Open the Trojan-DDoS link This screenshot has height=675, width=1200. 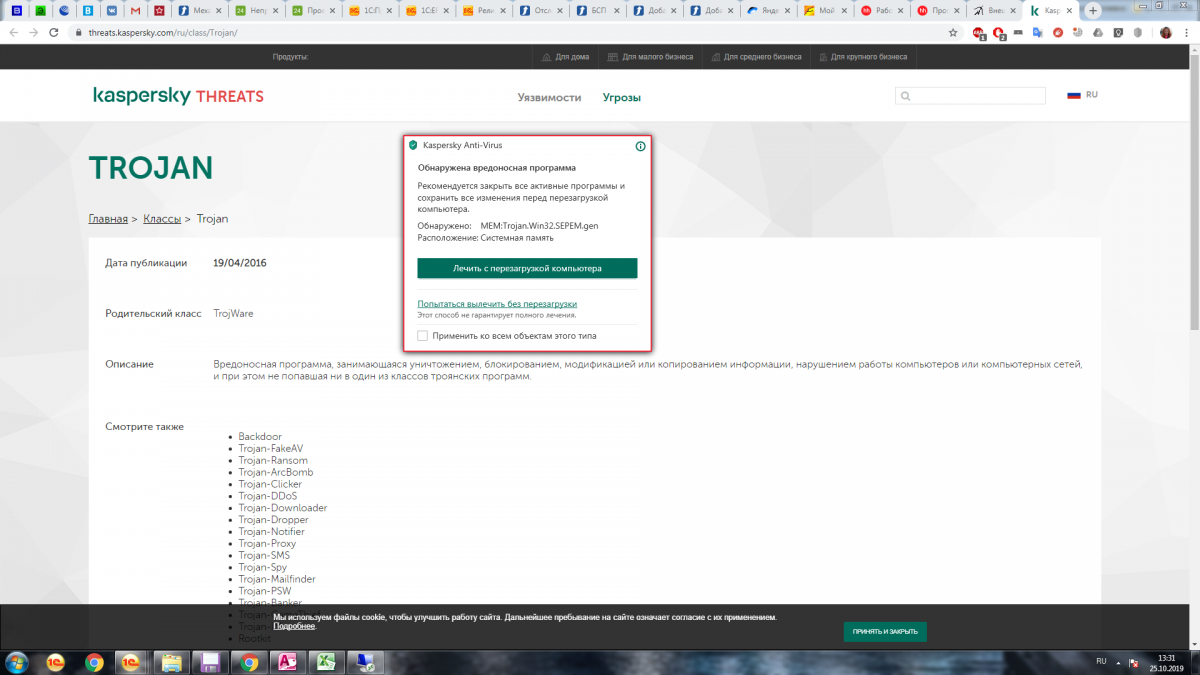(267, 496)
